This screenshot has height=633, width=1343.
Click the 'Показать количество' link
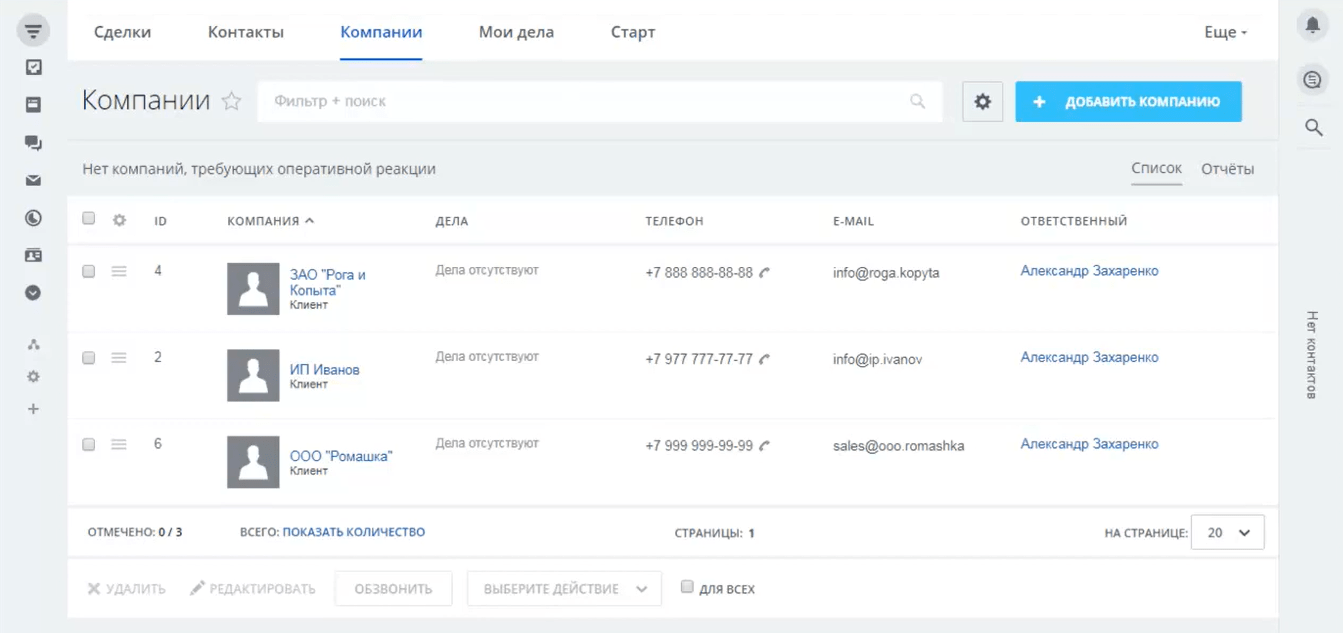pos(356,531)
